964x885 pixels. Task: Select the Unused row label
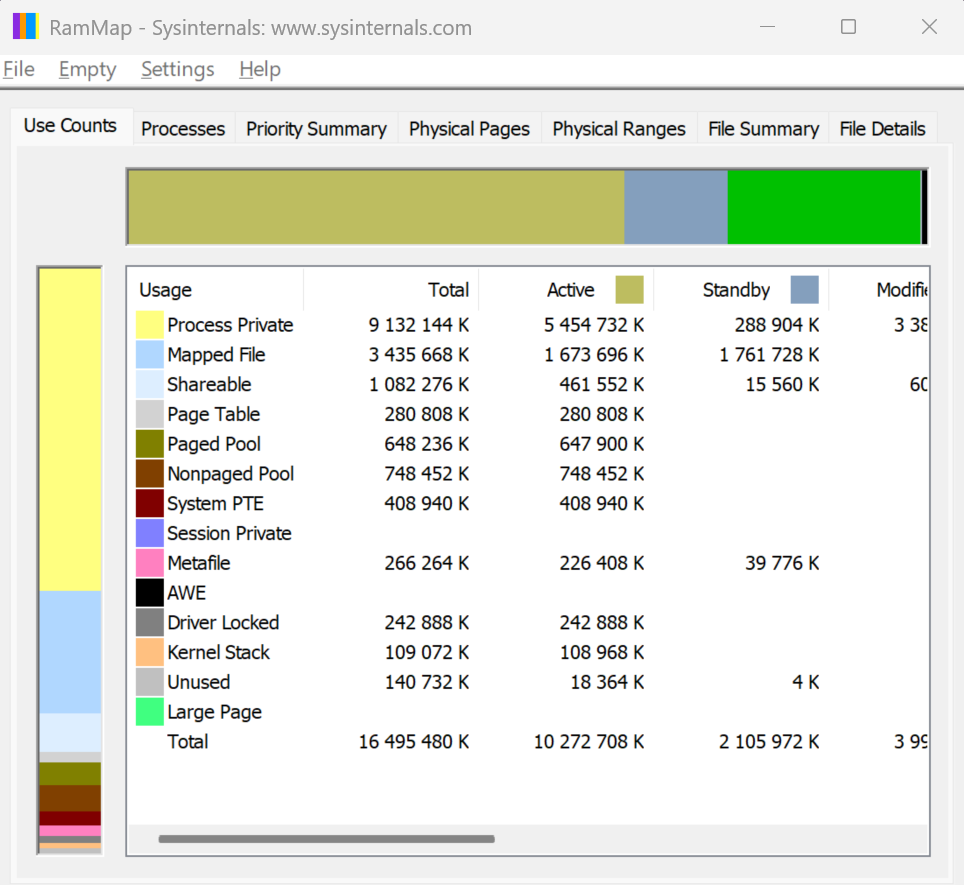tap(199, 682)
